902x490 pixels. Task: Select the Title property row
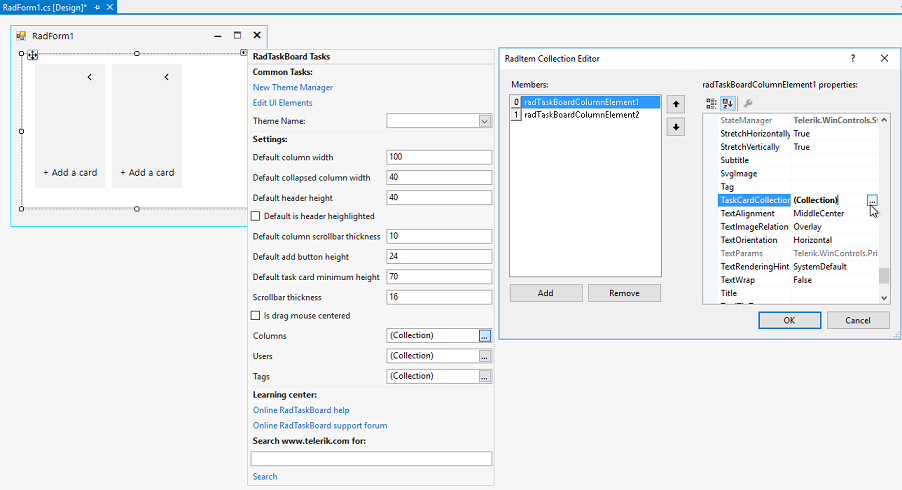coord(798,293)
